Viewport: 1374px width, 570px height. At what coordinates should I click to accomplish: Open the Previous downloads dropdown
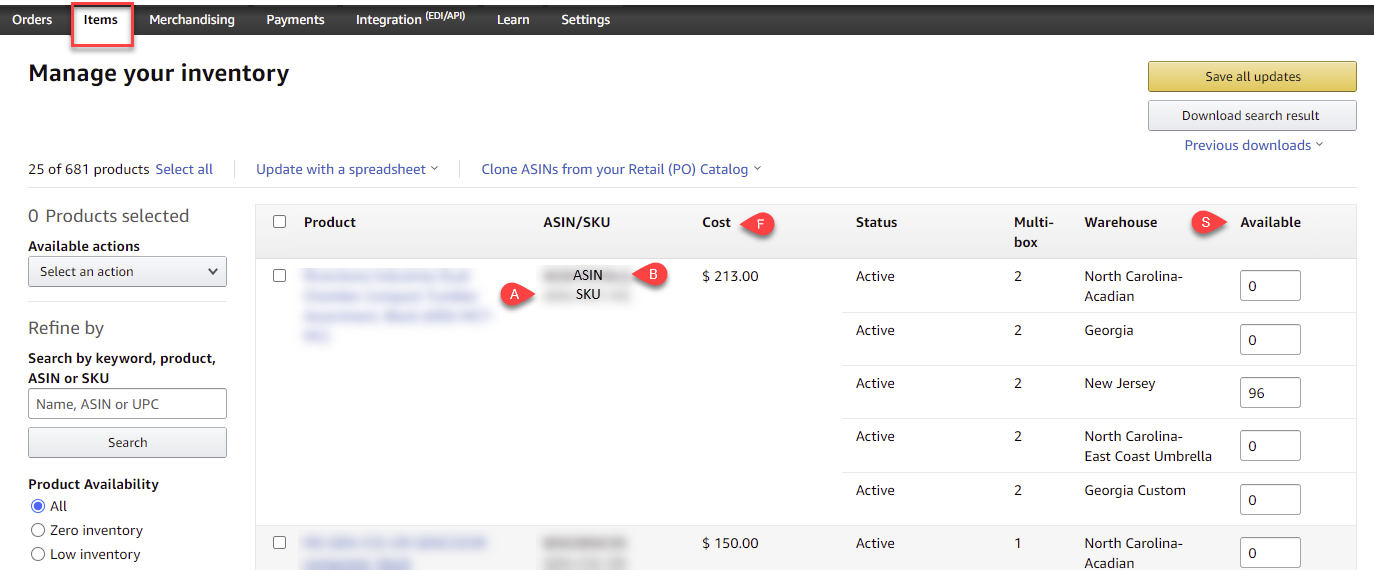(1253, 145)
